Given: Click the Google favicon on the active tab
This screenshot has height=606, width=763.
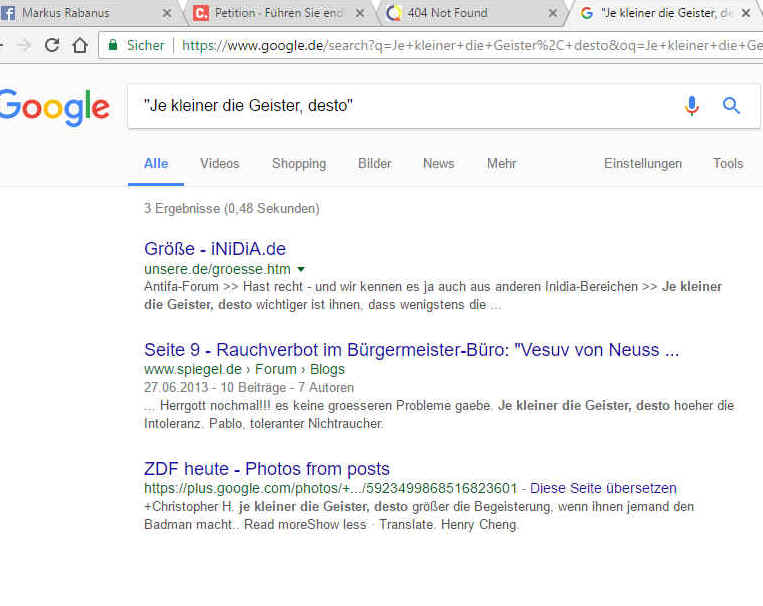Looking at the screenshot, I should pos(587,13).
